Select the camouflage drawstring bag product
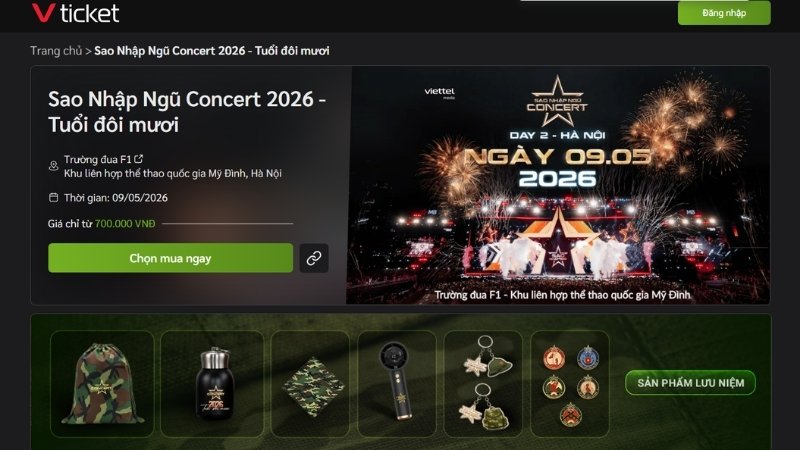The image size is (800, 450). [x=102, y=384]
